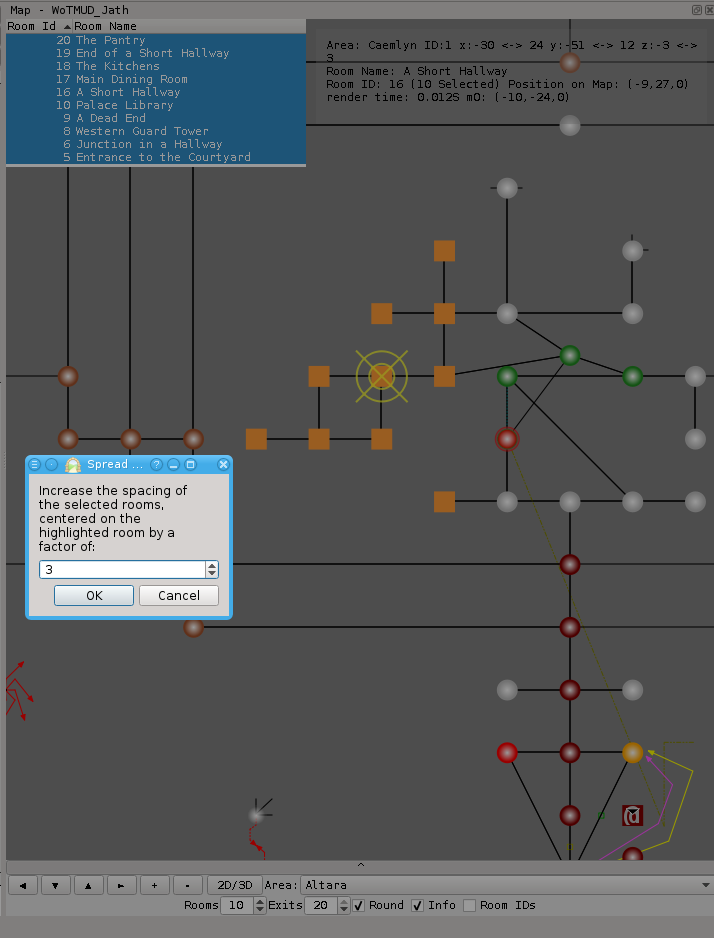Cancel the Spread rooms dialog
This screenshot has height=938, width=714.
tap(179, 596)
